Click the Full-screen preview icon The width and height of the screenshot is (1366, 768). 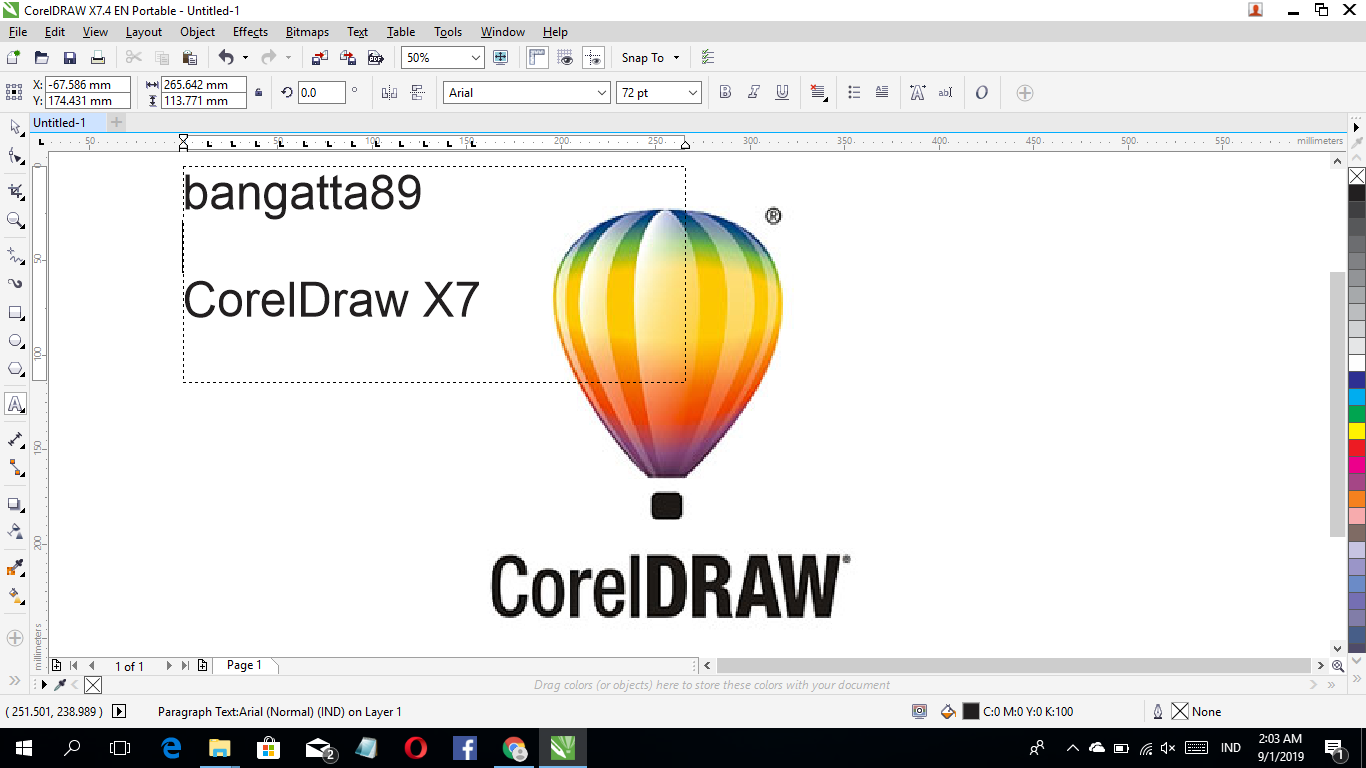(502, 58)
